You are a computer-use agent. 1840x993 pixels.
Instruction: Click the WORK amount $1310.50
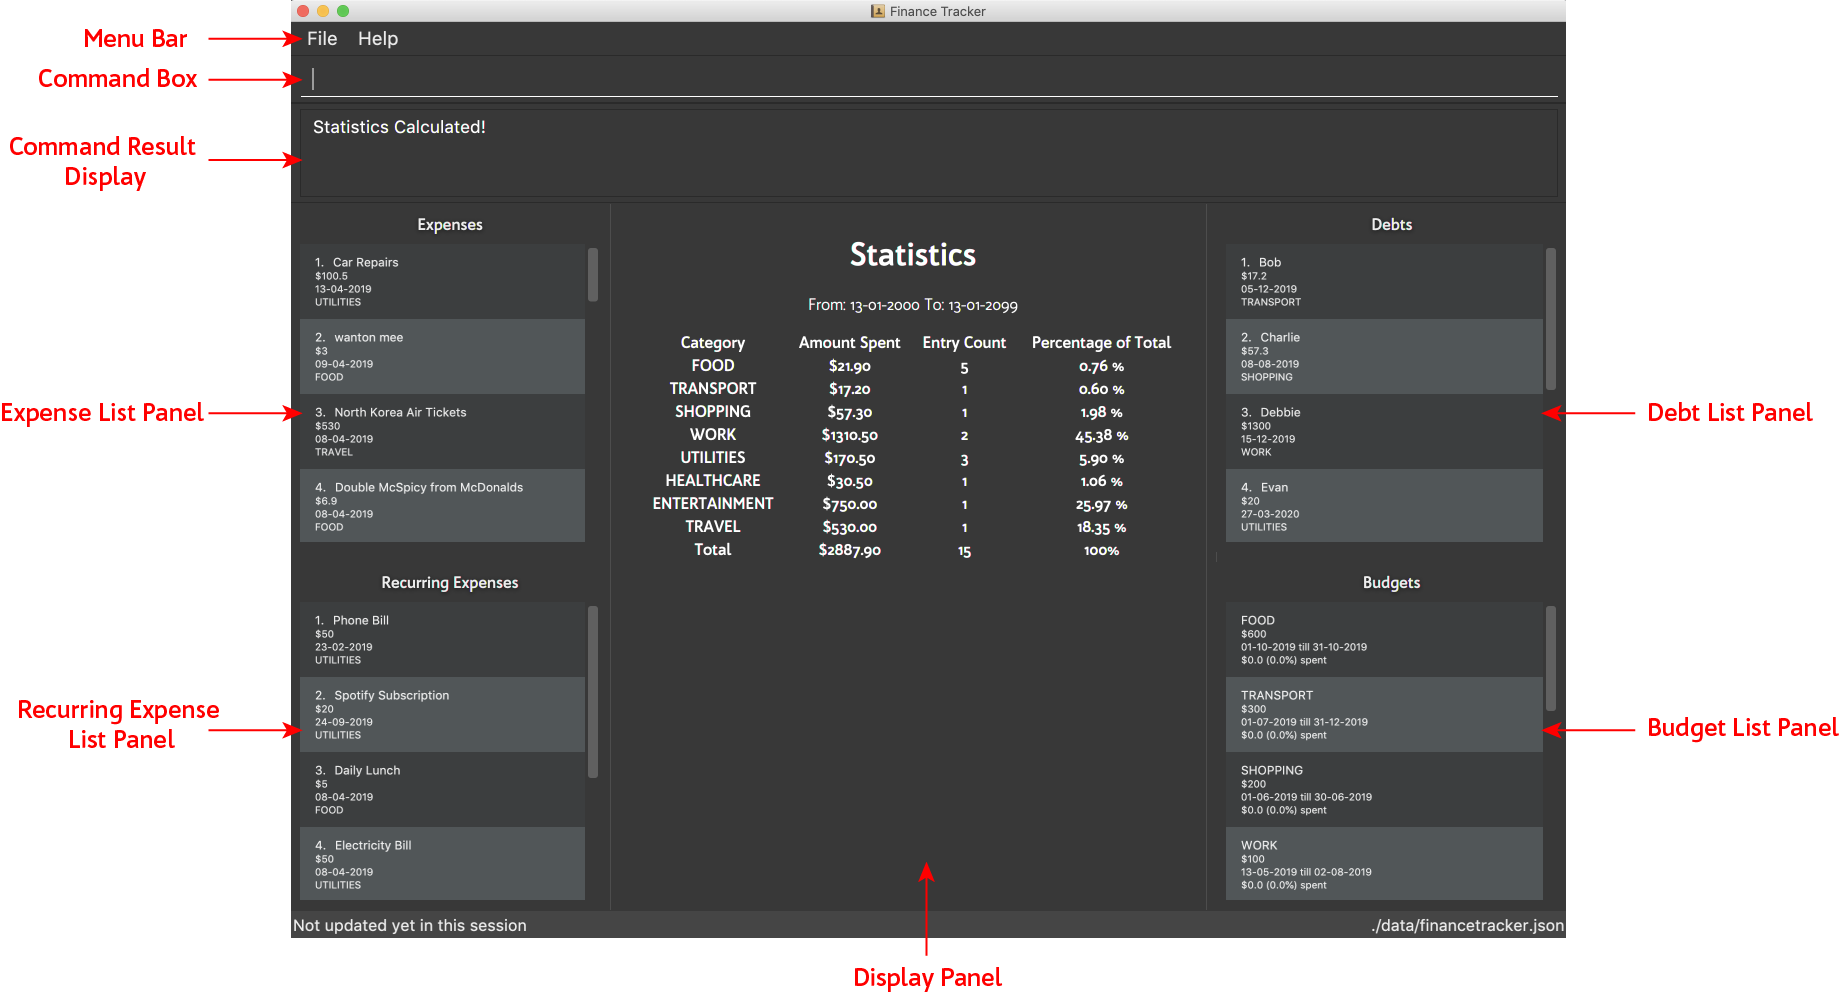click(850, 435)
